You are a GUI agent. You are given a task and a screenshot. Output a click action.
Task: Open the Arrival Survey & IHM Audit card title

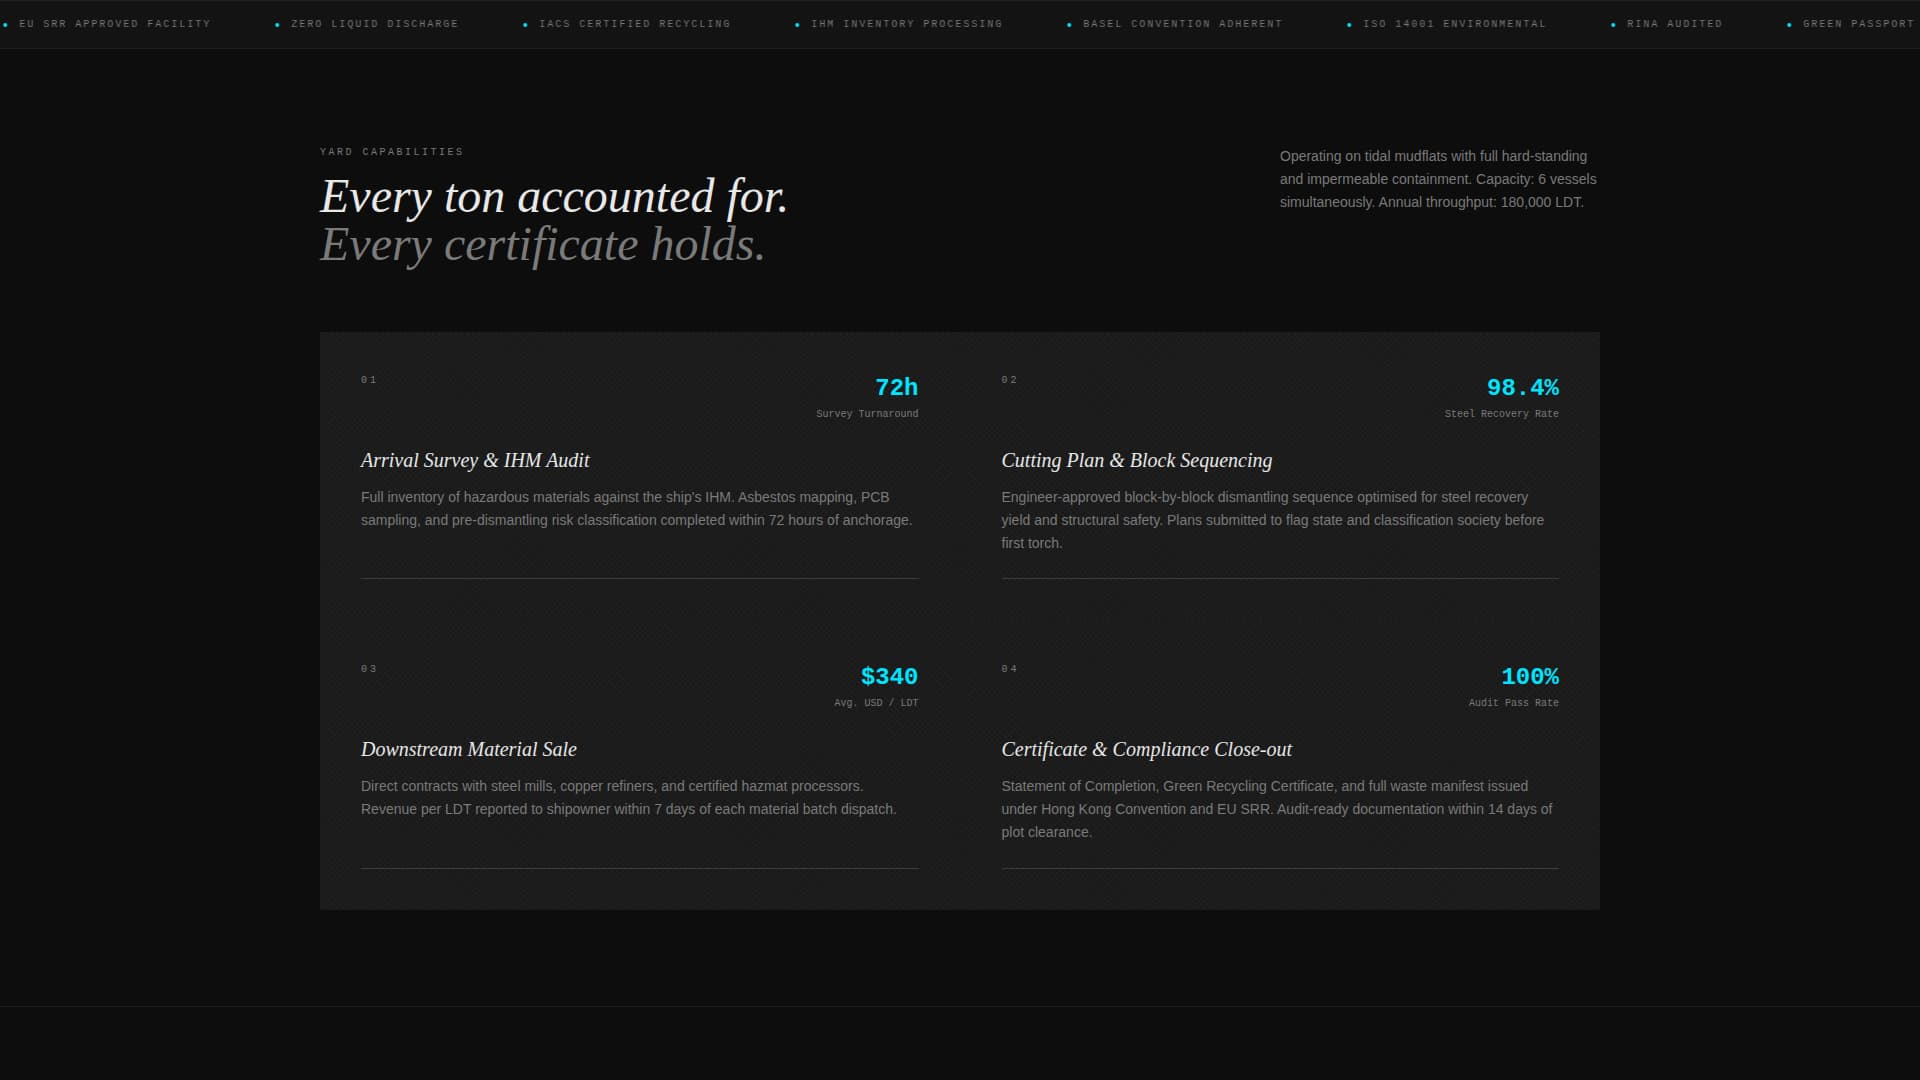[x=475, y=460]
